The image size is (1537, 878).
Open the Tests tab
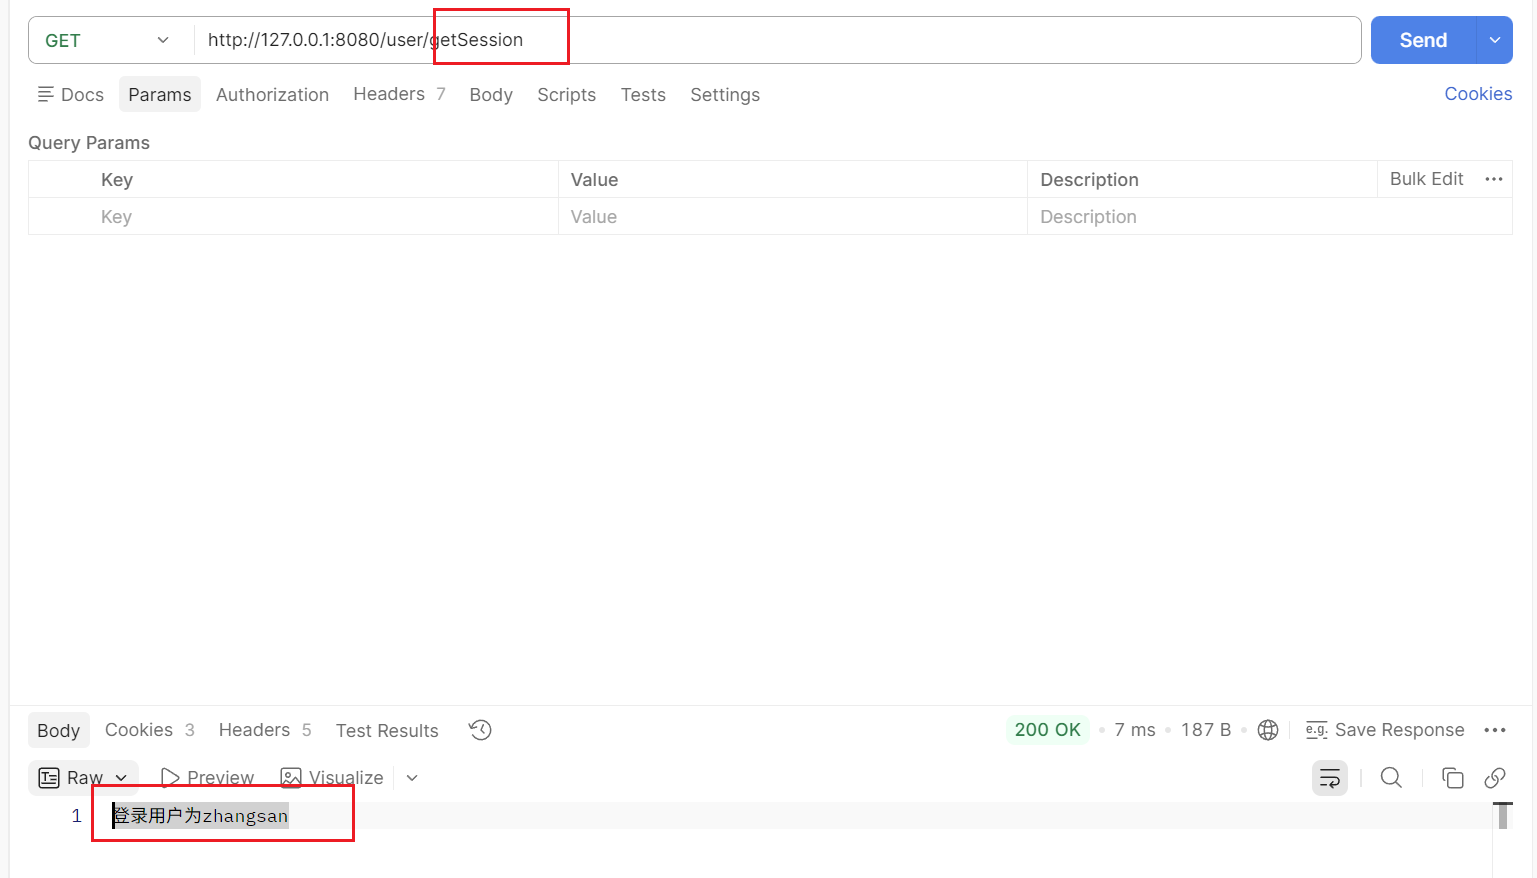click(x=643, y=94)
